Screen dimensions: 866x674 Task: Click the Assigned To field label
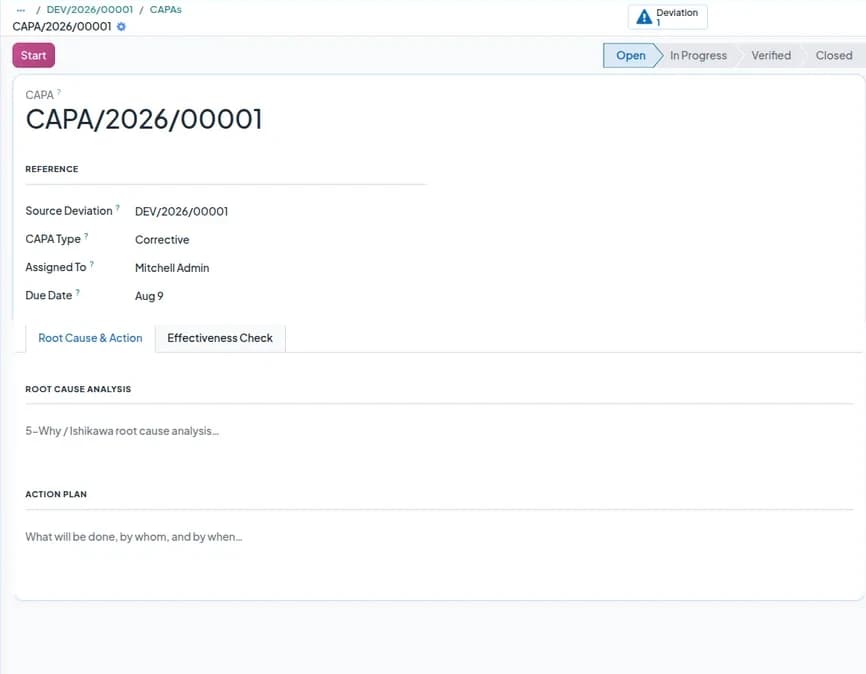pos(56,267)
